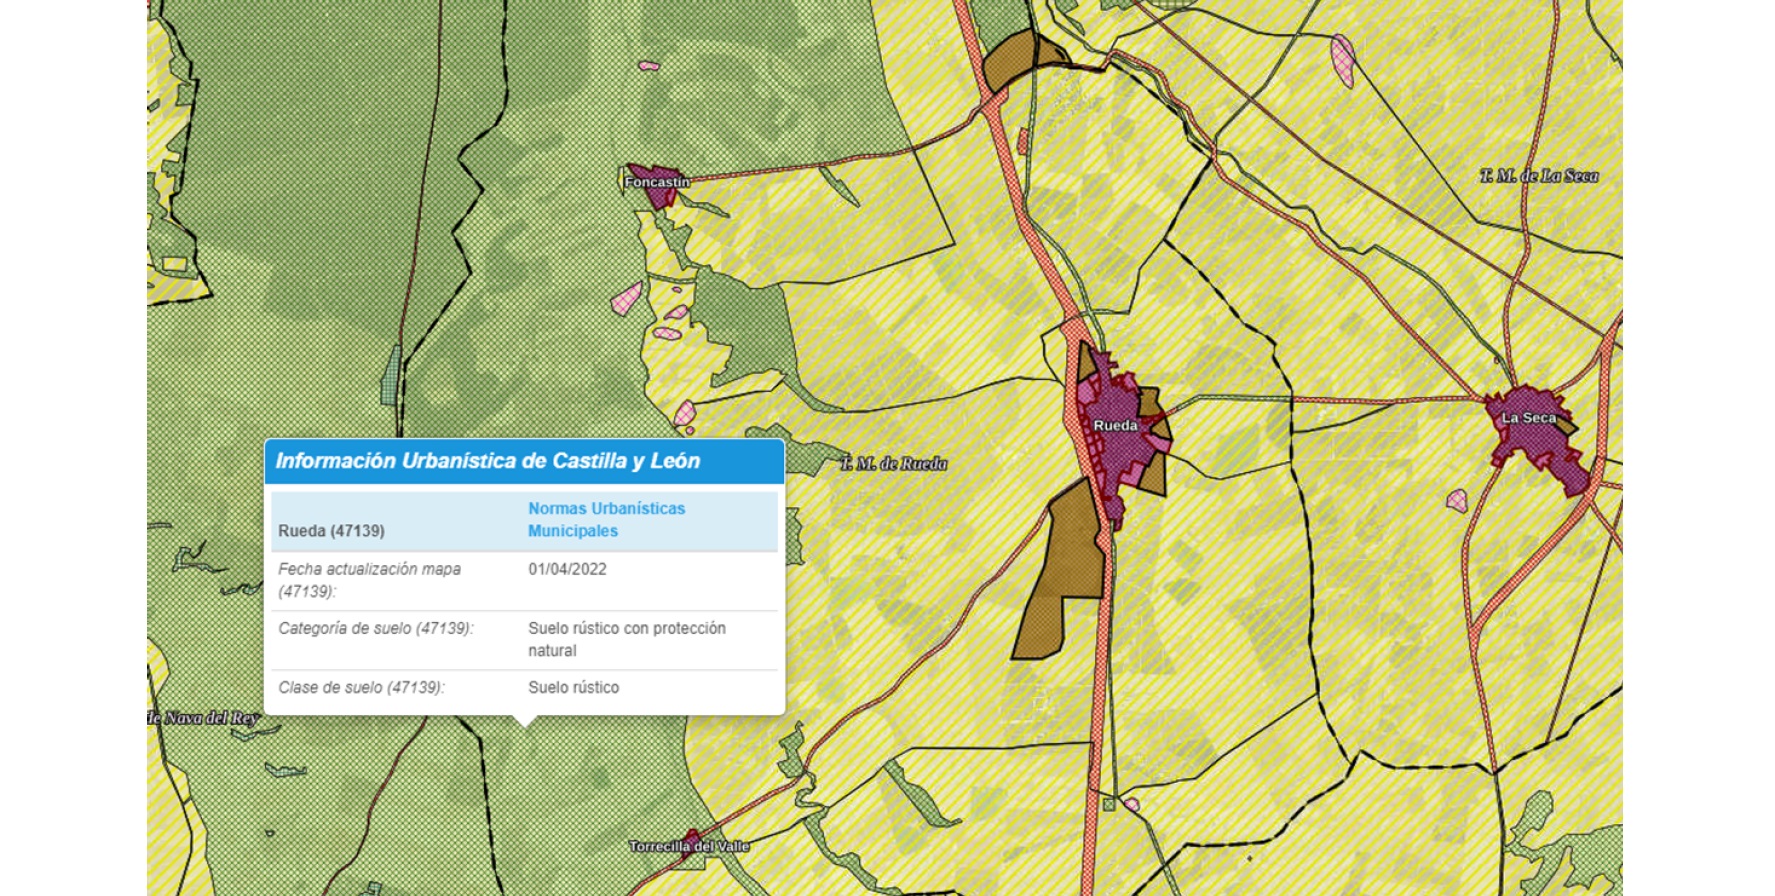Click the La Seca town label

1528,418
